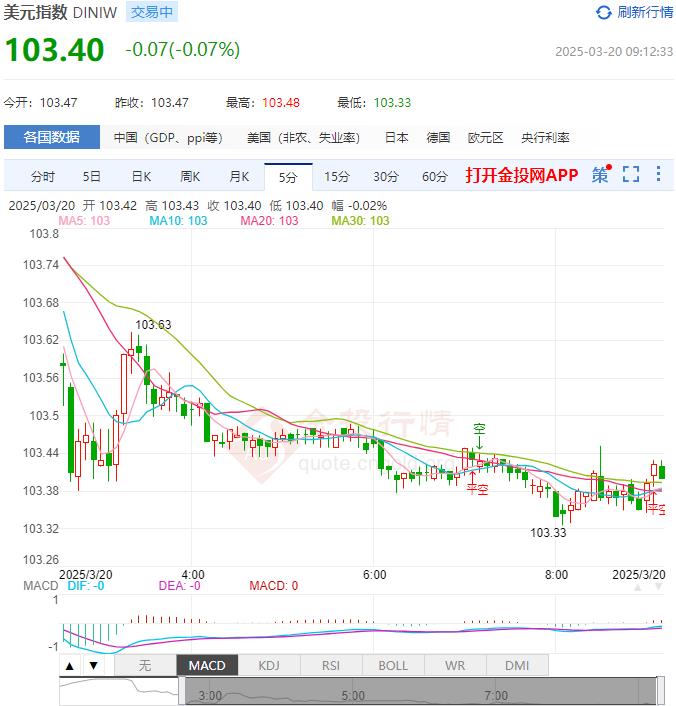
Task: Enter fullscreen chart mode
Action: point(630,175)
